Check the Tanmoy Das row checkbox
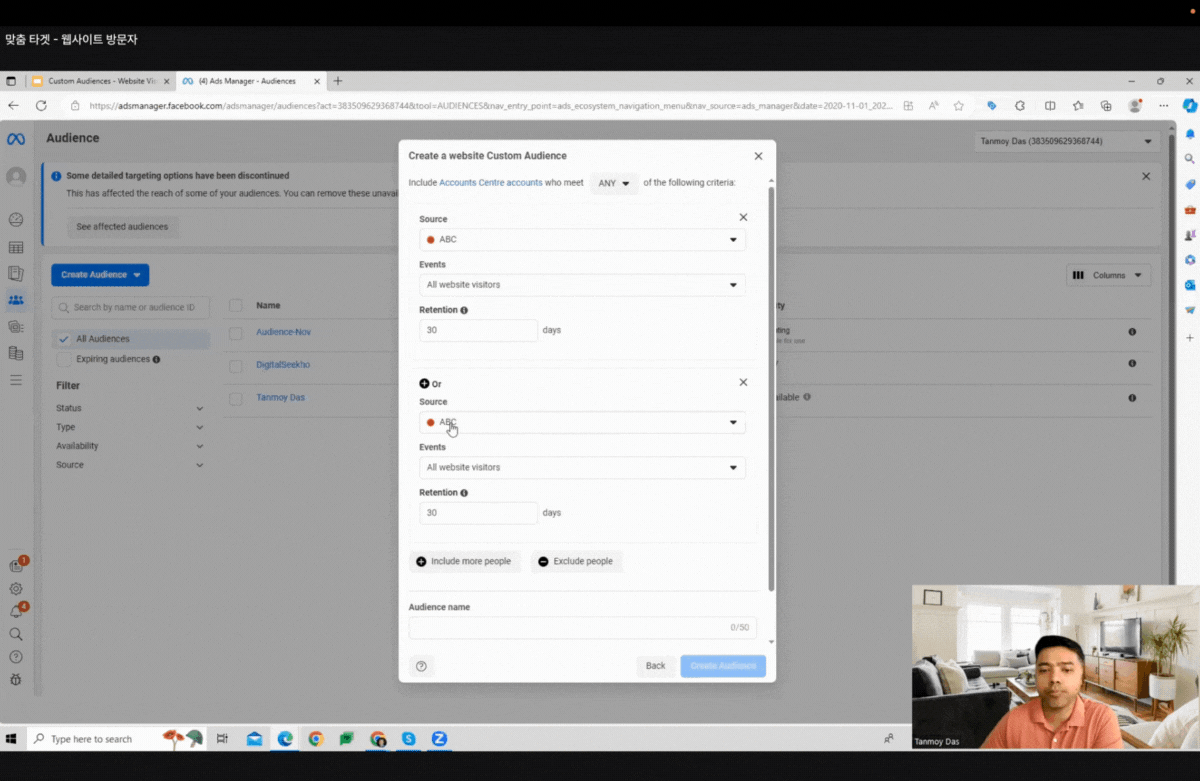The width and height of the screenshot is (1200, 781). 236,398
